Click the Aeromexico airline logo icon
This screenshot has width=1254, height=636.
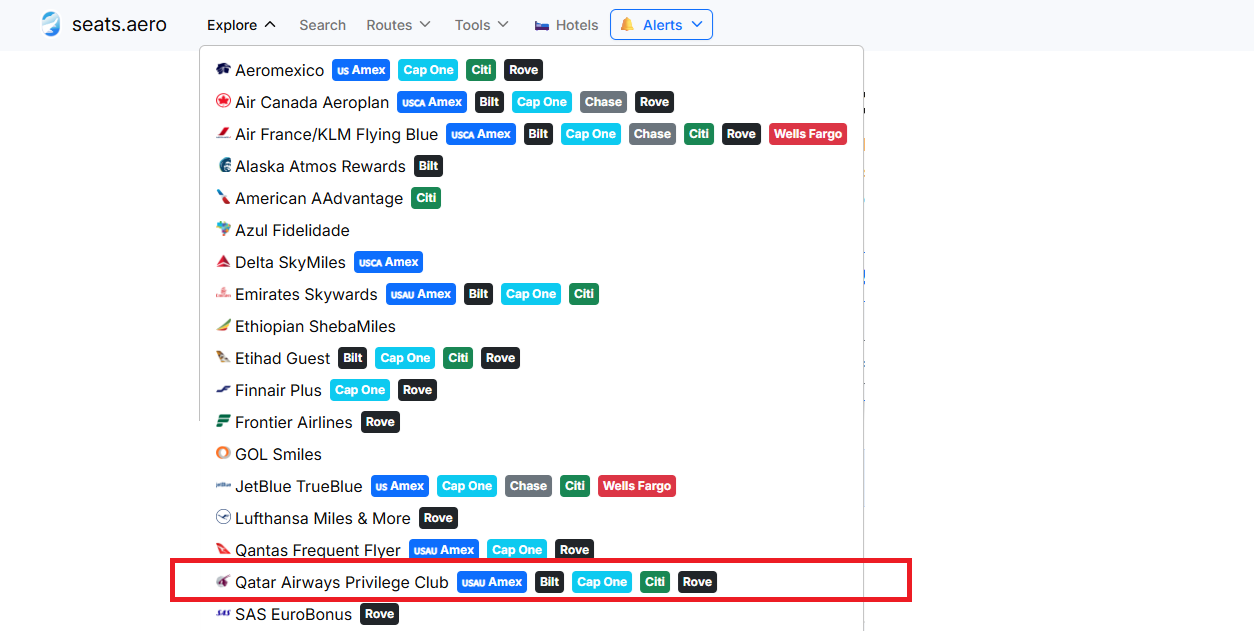click(x=223, y=69)
